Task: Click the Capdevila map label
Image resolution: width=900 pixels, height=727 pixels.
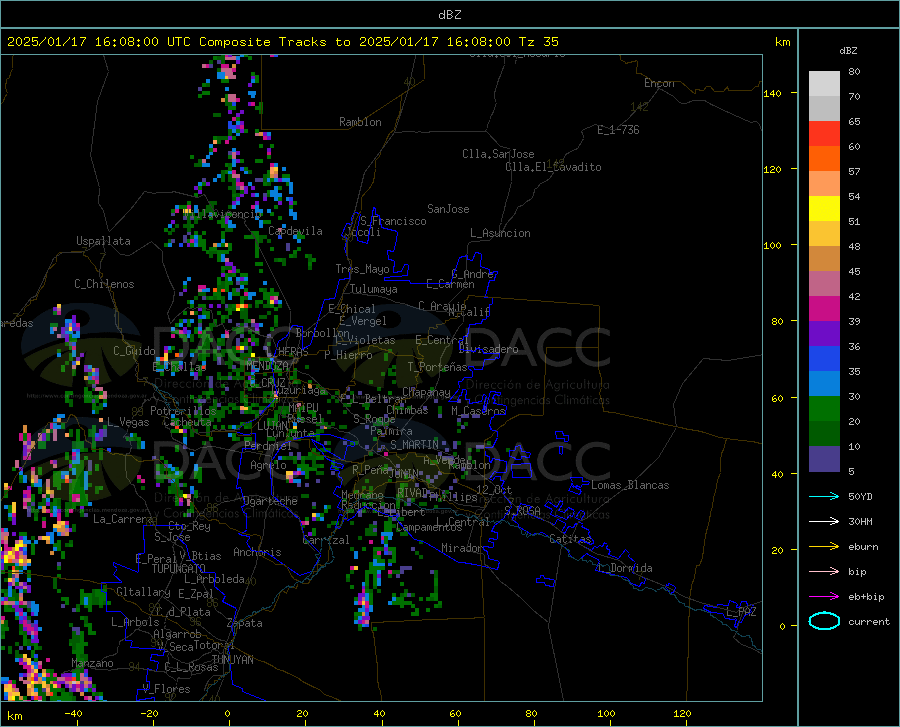Action: 295,231
